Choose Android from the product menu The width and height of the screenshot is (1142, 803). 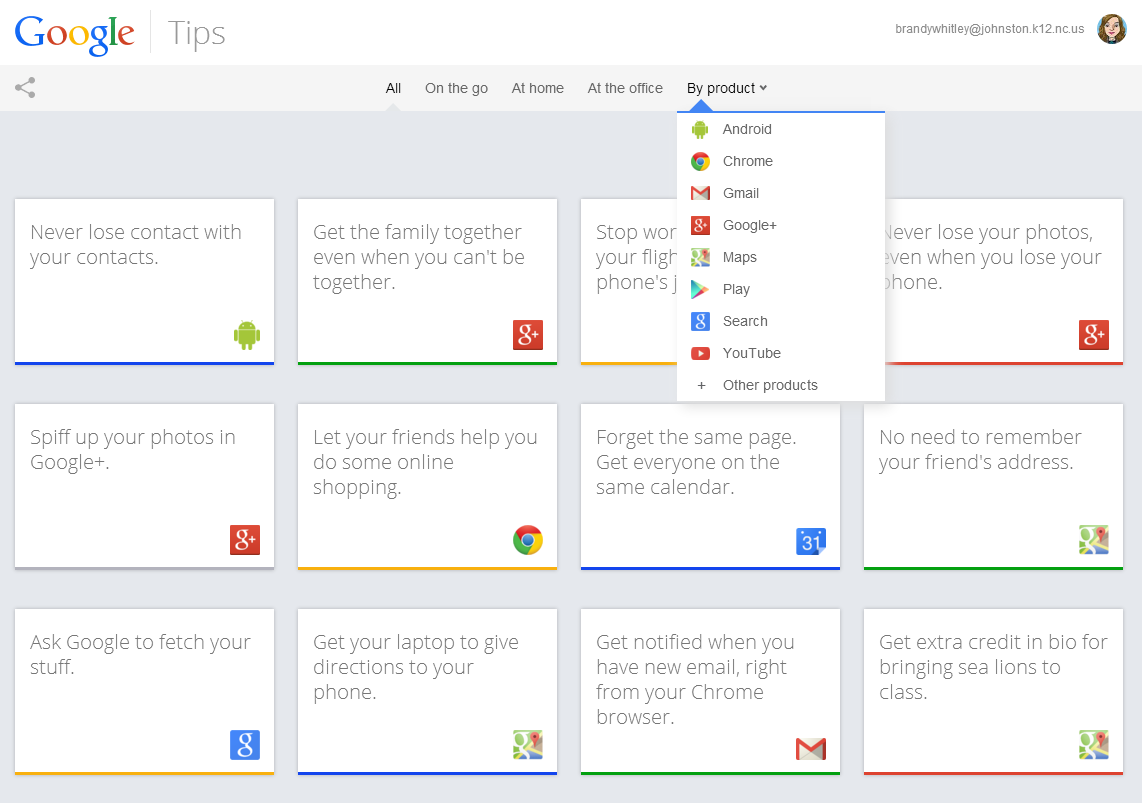tap(781, 130)
